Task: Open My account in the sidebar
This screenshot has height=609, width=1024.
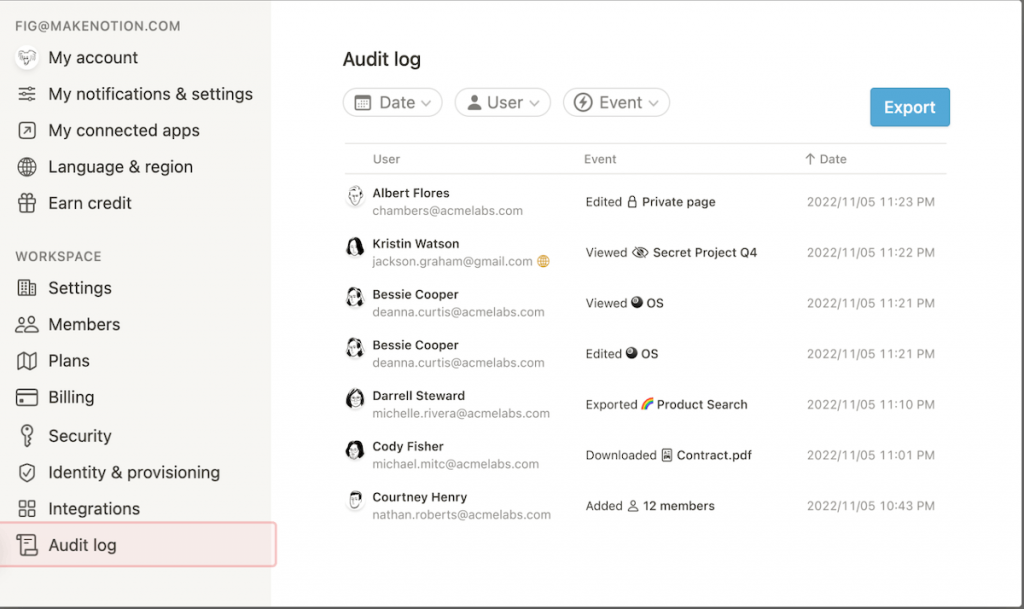Action: [x=93, y=58]
